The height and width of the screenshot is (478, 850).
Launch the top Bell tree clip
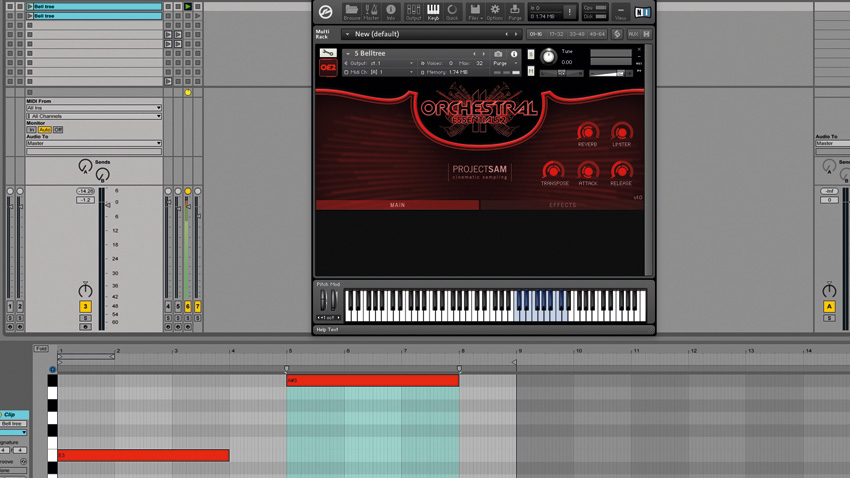coord(30,7)
